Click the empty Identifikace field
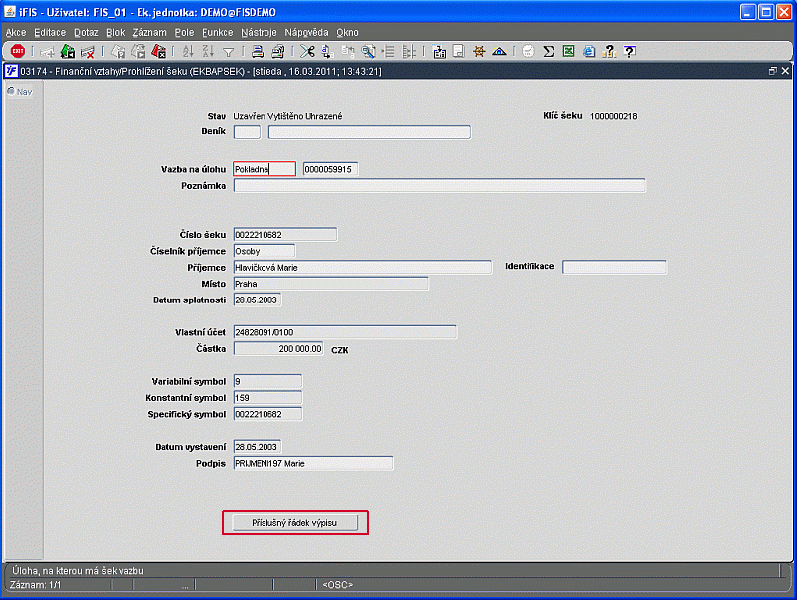The height and width of the screenshot is (600, 797). [x=614, y=267]
